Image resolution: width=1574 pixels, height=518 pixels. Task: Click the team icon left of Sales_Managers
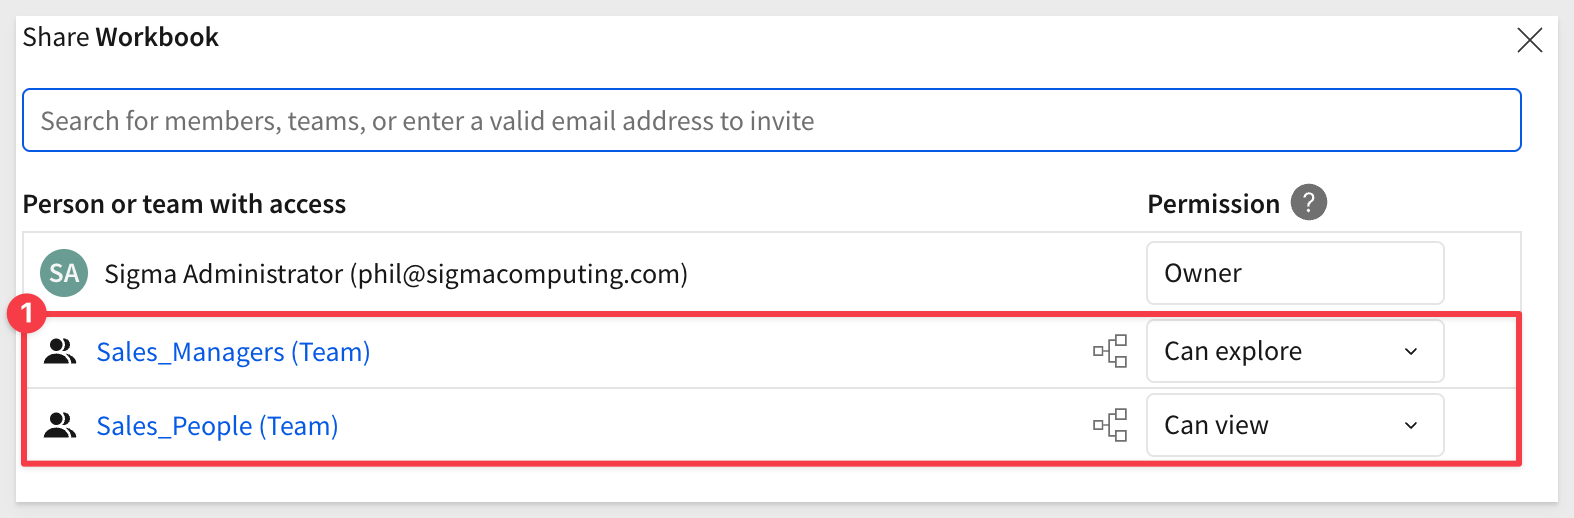point(60,352)
